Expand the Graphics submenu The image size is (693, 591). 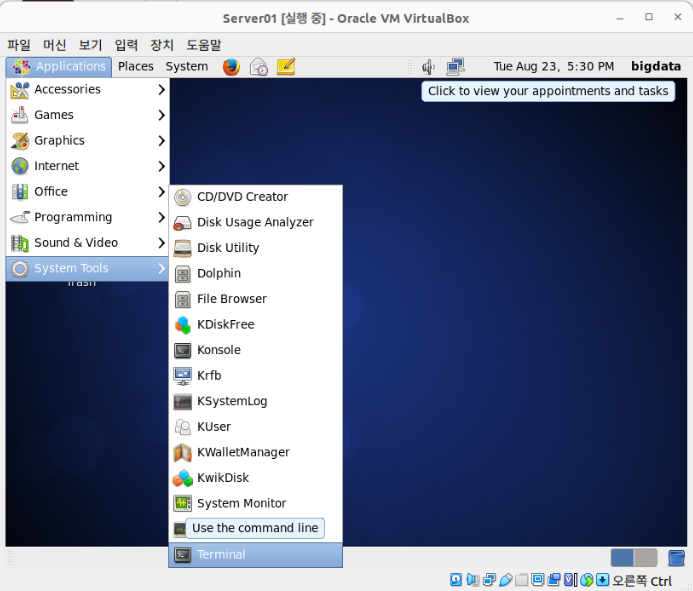click(88, 141)
